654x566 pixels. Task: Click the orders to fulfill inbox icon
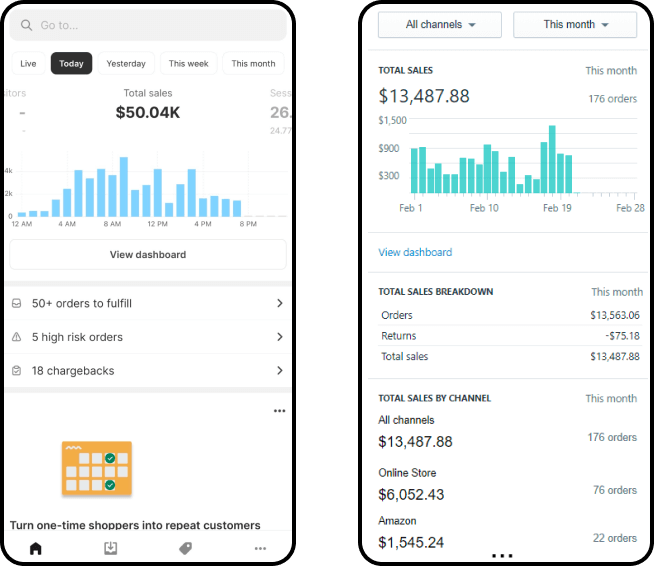pos(17,304)
